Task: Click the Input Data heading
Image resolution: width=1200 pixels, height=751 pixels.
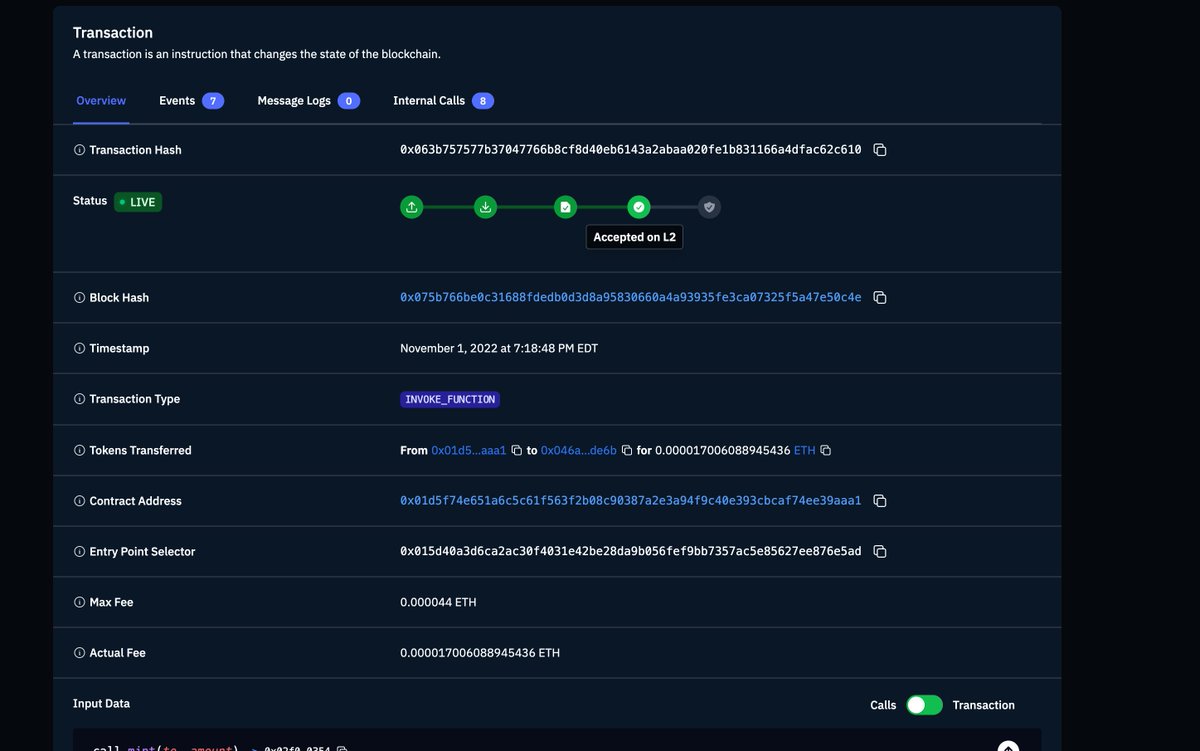Action: (101, 704)
